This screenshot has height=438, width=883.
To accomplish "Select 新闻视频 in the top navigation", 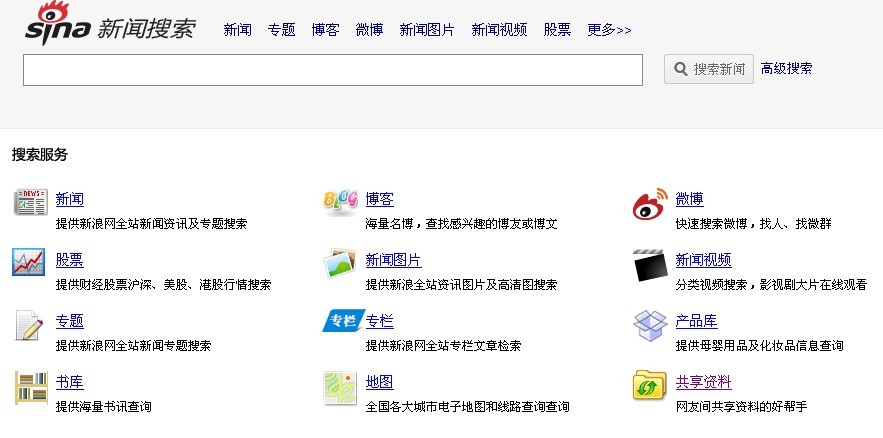I will coord(499,30).
